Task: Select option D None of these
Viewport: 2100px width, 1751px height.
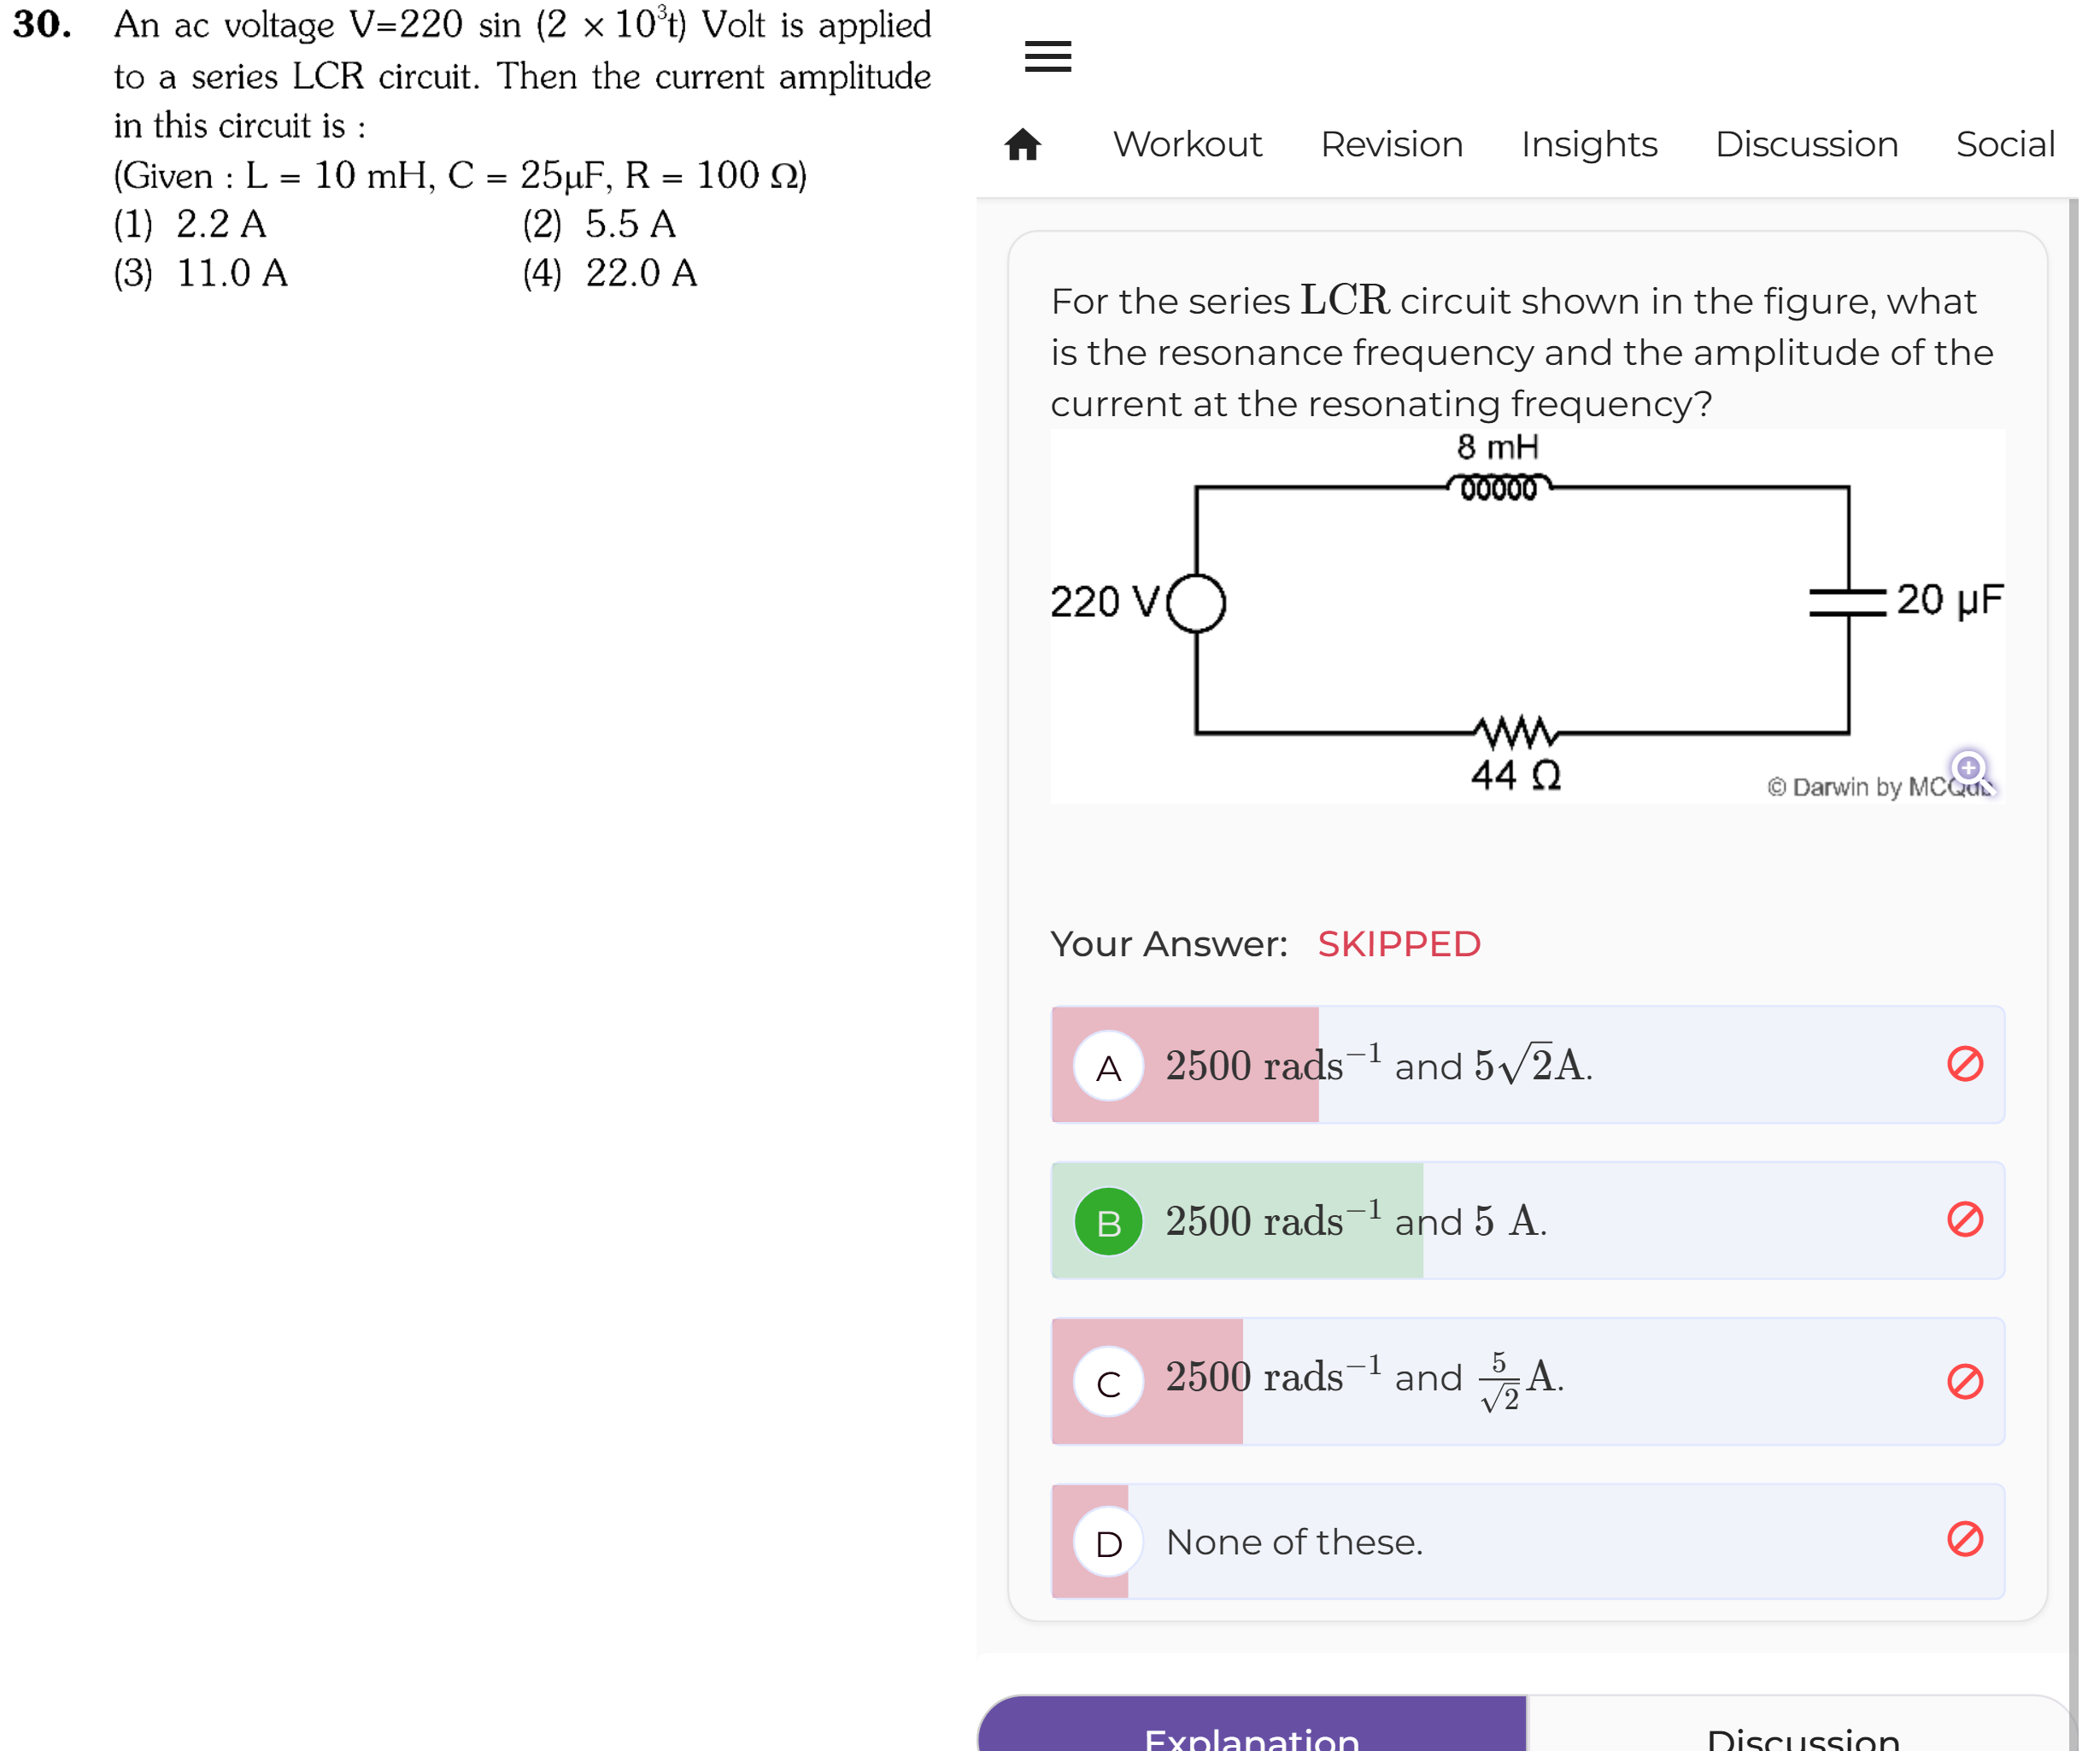Action: [1527, 1541]
